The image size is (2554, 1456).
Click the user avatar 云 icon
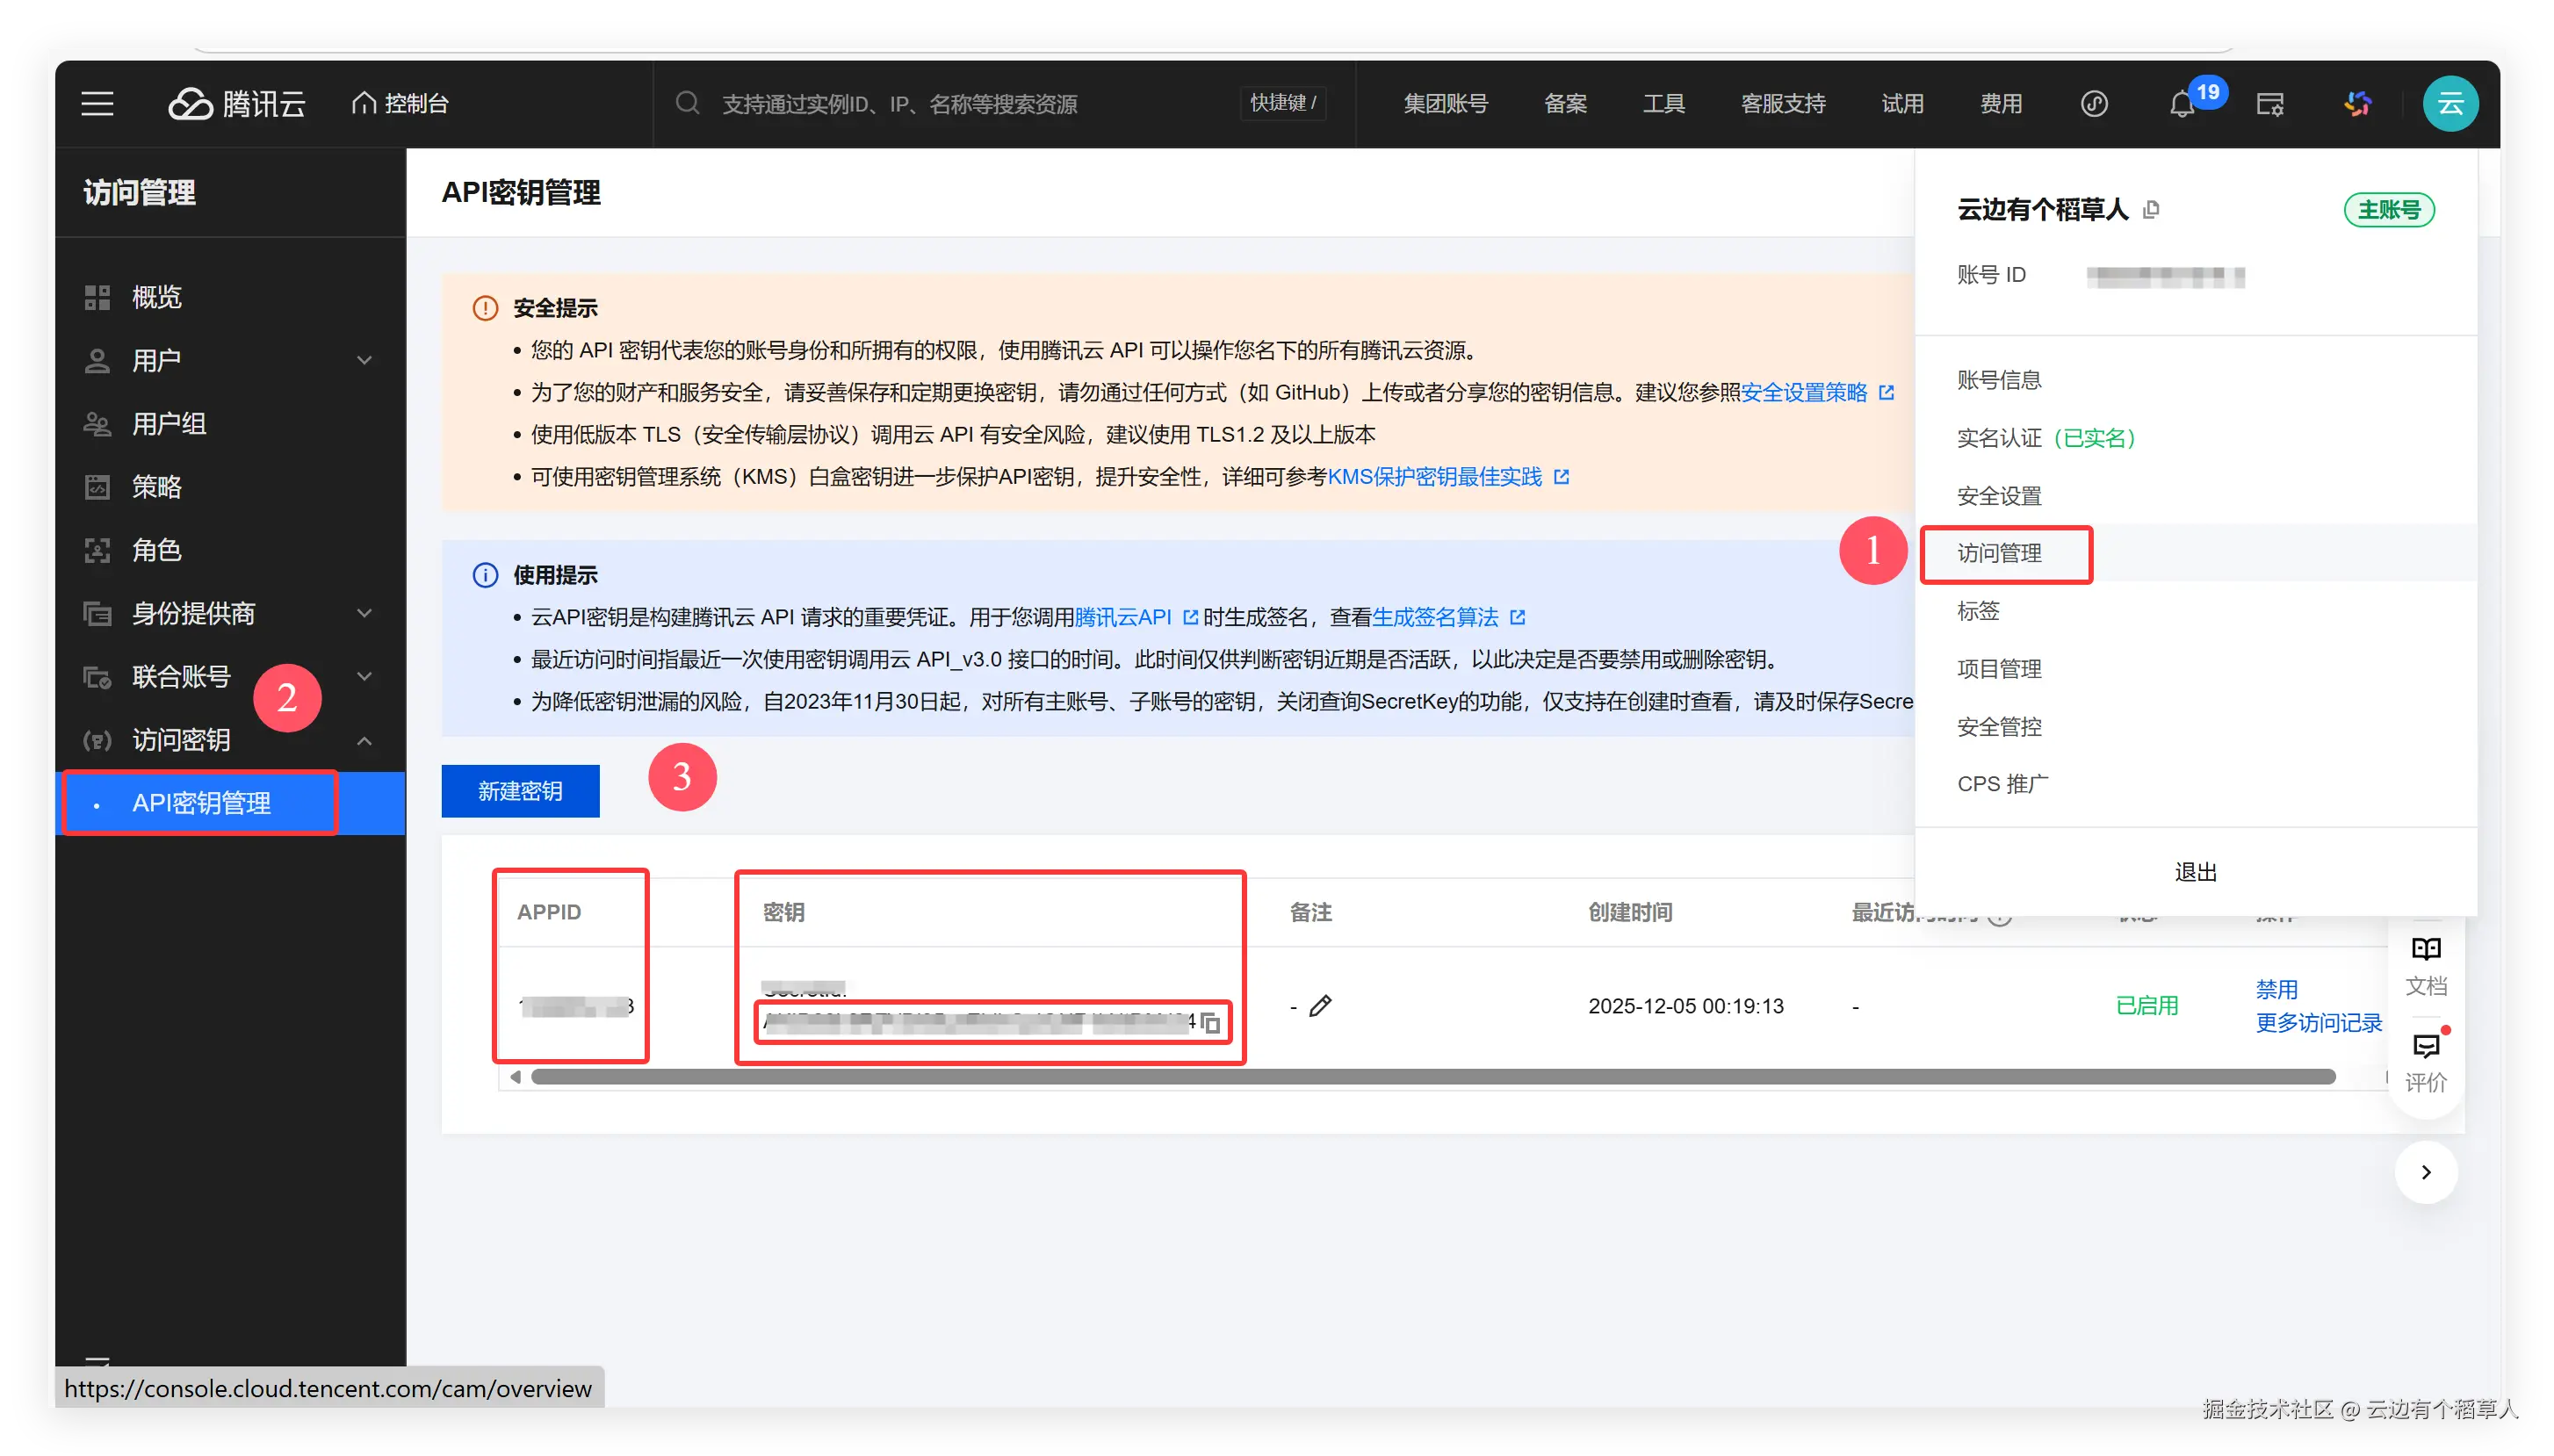(2450, 104)
